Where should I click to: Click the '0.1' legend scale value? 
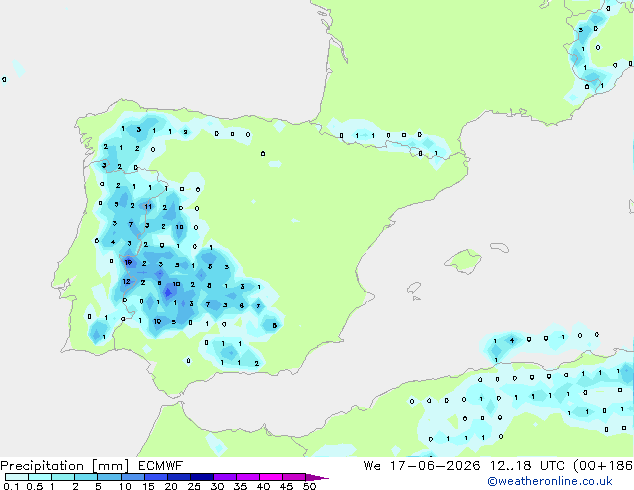(11, 486)
